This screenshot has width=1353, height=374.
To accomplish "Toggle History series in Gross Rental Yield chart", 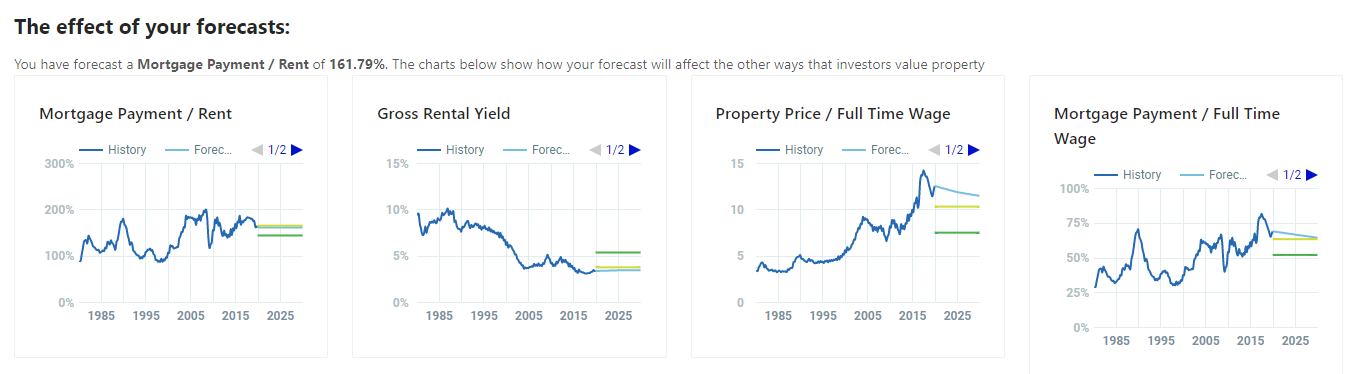I will point(450,150).
